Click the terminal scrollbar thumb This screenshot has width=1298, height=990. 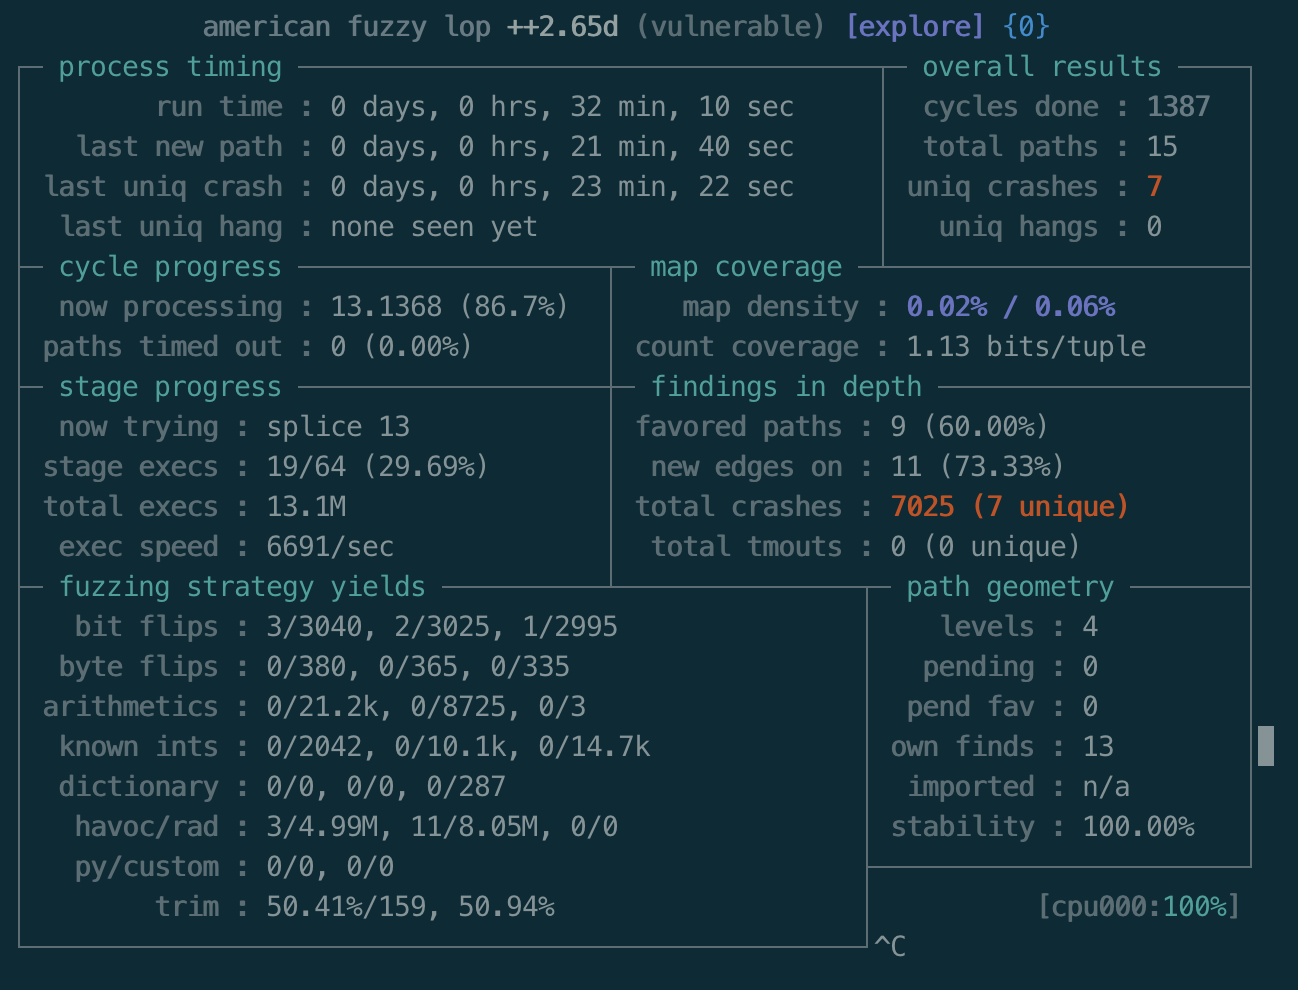(x=1266, y=746)
